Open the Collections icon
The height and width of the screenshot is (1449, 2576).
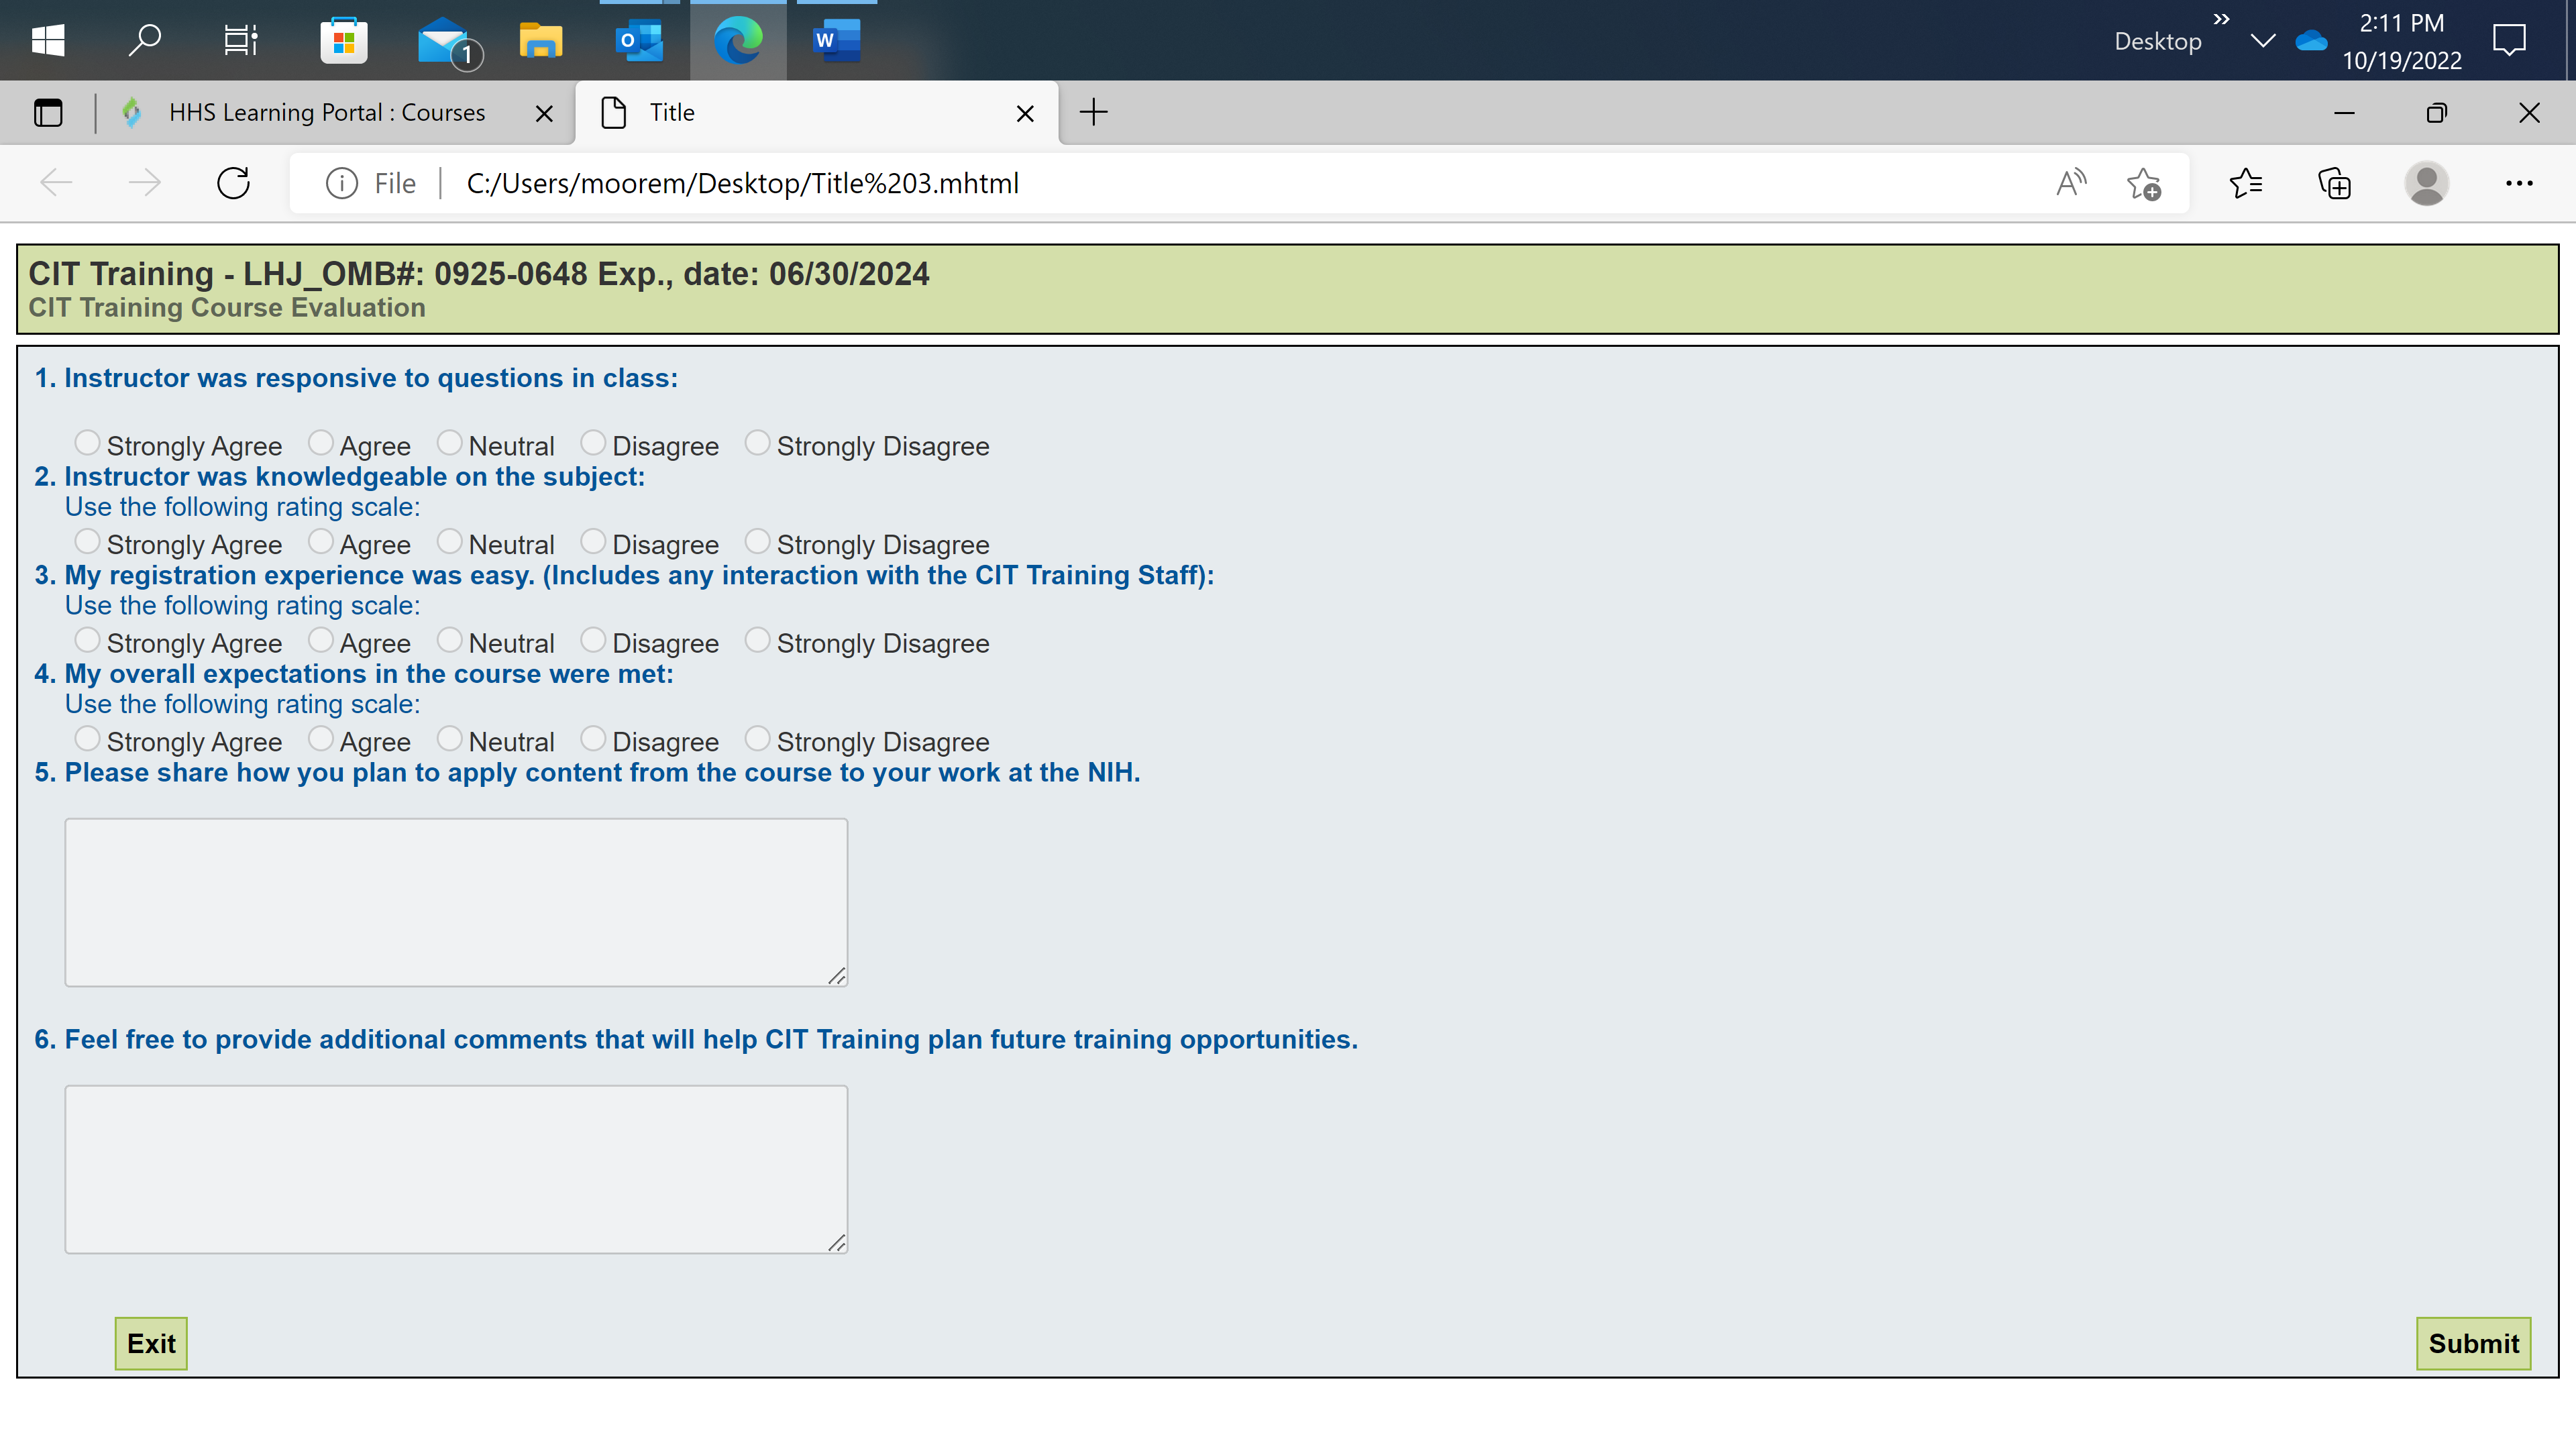[x=2334, y=183]
